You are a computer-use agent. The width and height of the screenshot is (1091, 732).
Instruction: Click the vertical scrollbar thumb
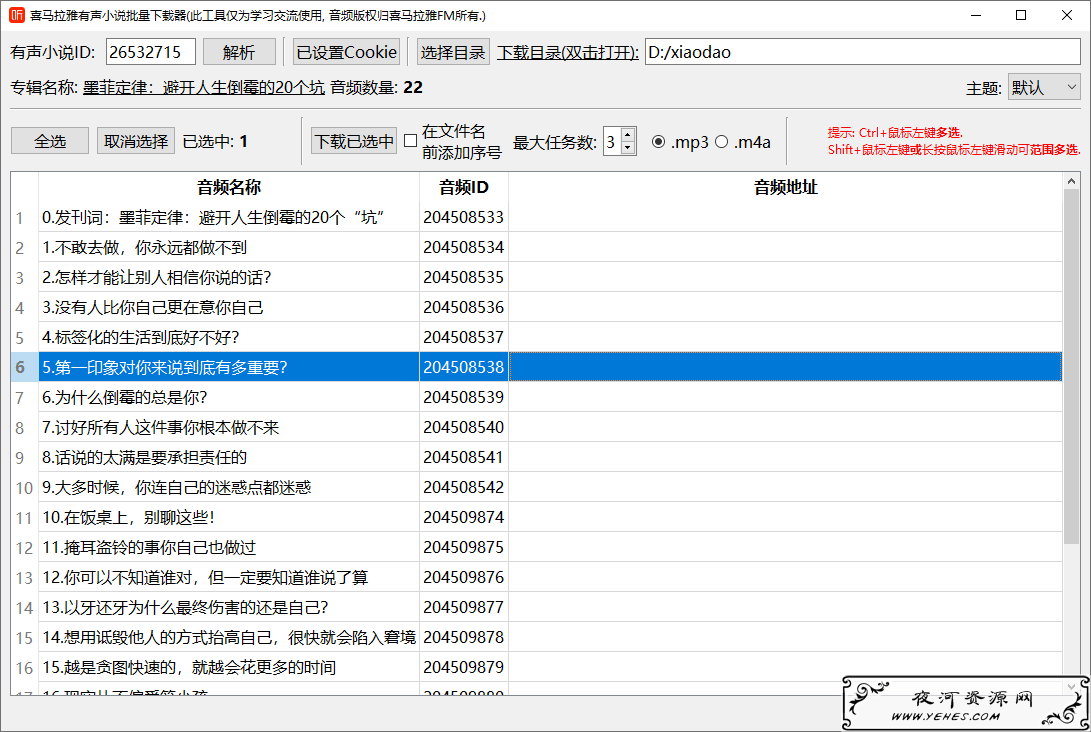1071,366
